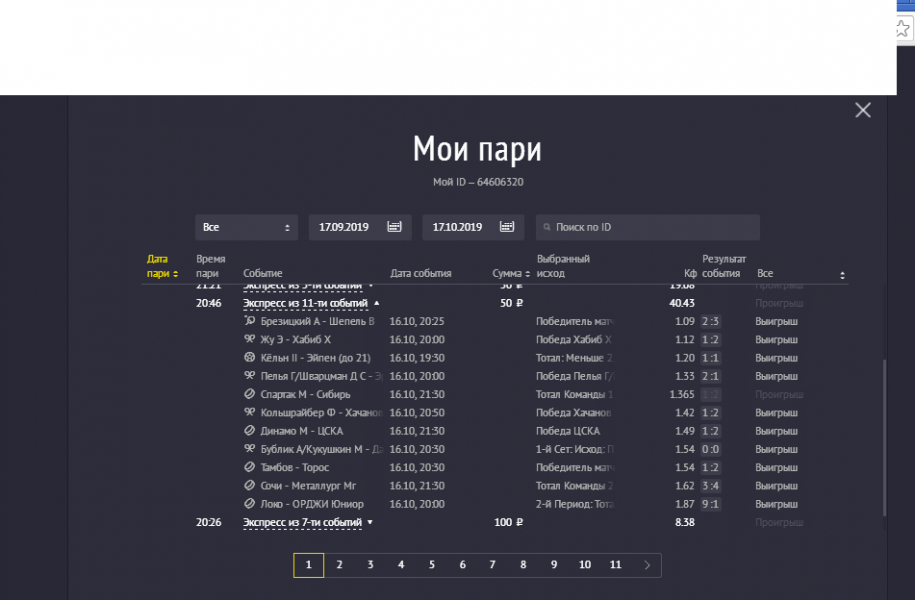
Task: Click tennis icon beside Жу Э - Хабиб Х
Action: click(250, 339)
